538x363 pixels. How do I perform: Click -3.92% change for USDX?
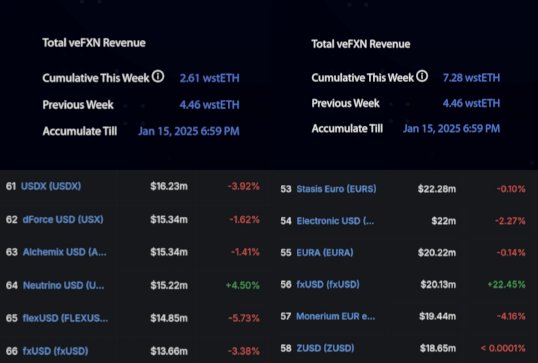244,186
